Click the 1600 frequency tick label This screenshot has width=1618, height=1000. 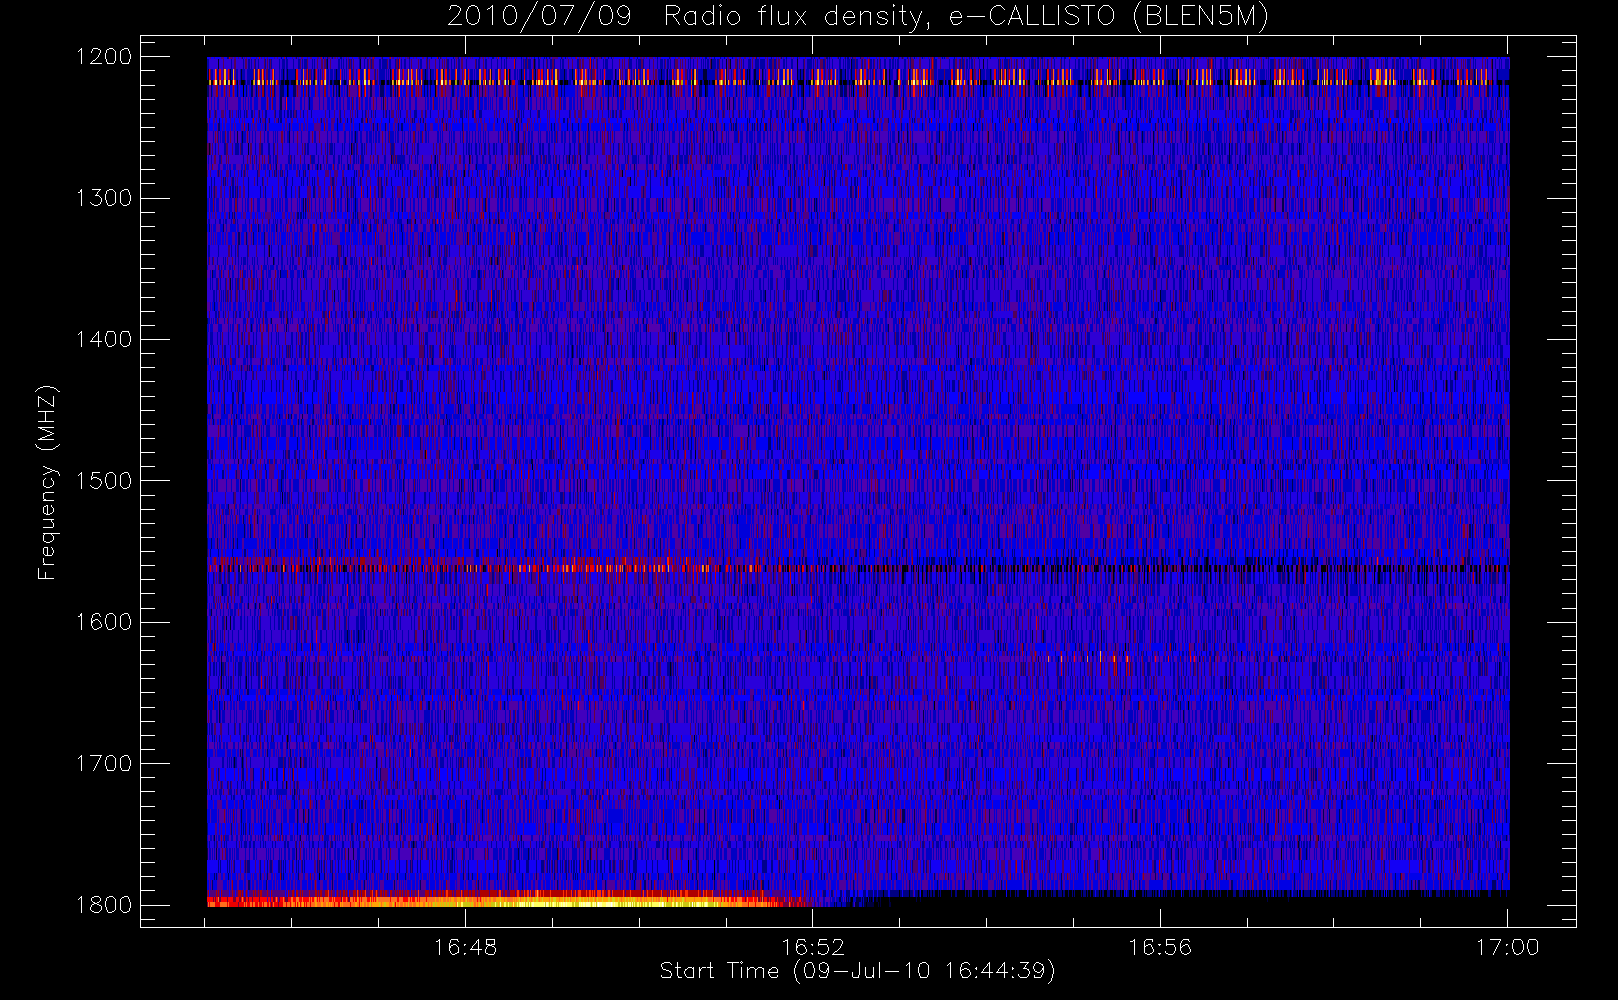(x=104, y=622)
